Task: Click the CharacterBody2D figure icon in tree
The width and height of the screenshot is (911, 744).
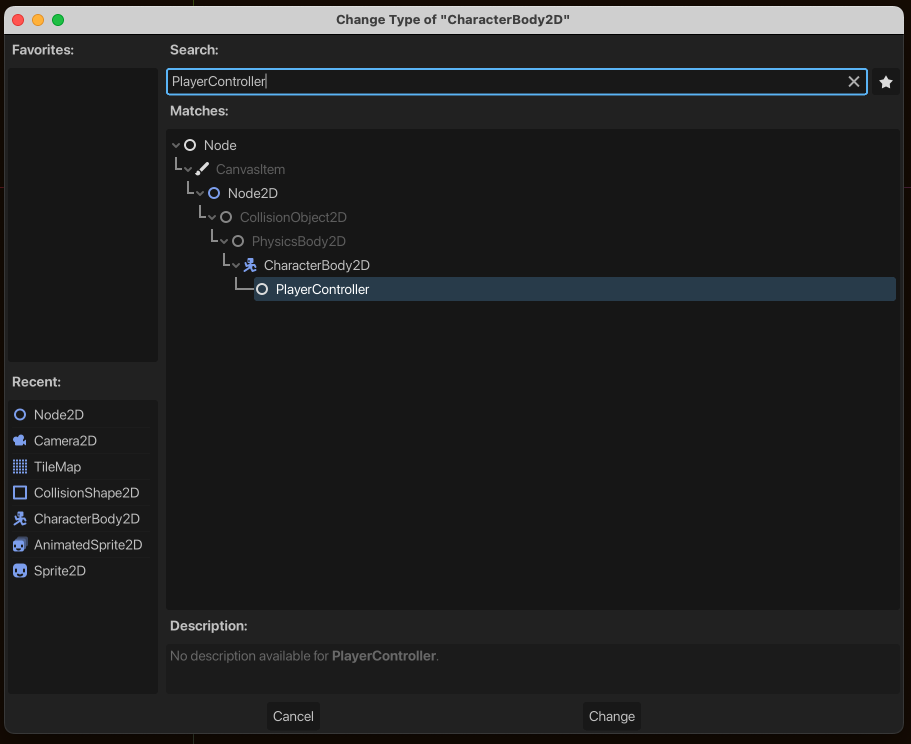Action: click(250, 265)
